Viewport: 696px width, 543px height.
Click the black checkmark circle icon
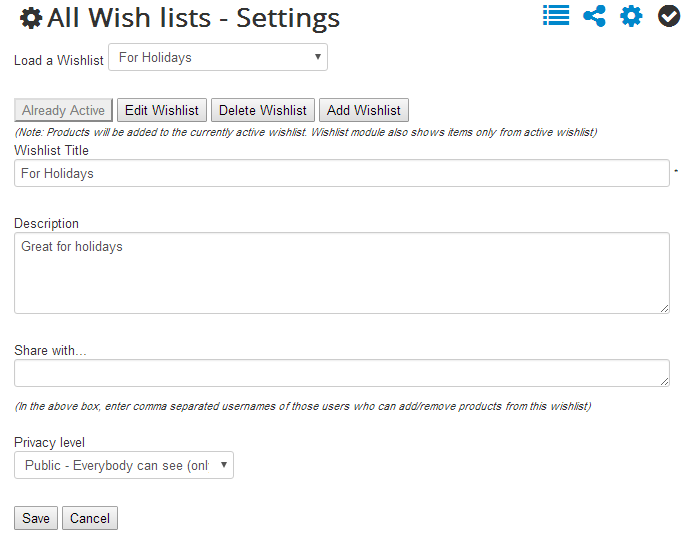click(x=669, y=16)
